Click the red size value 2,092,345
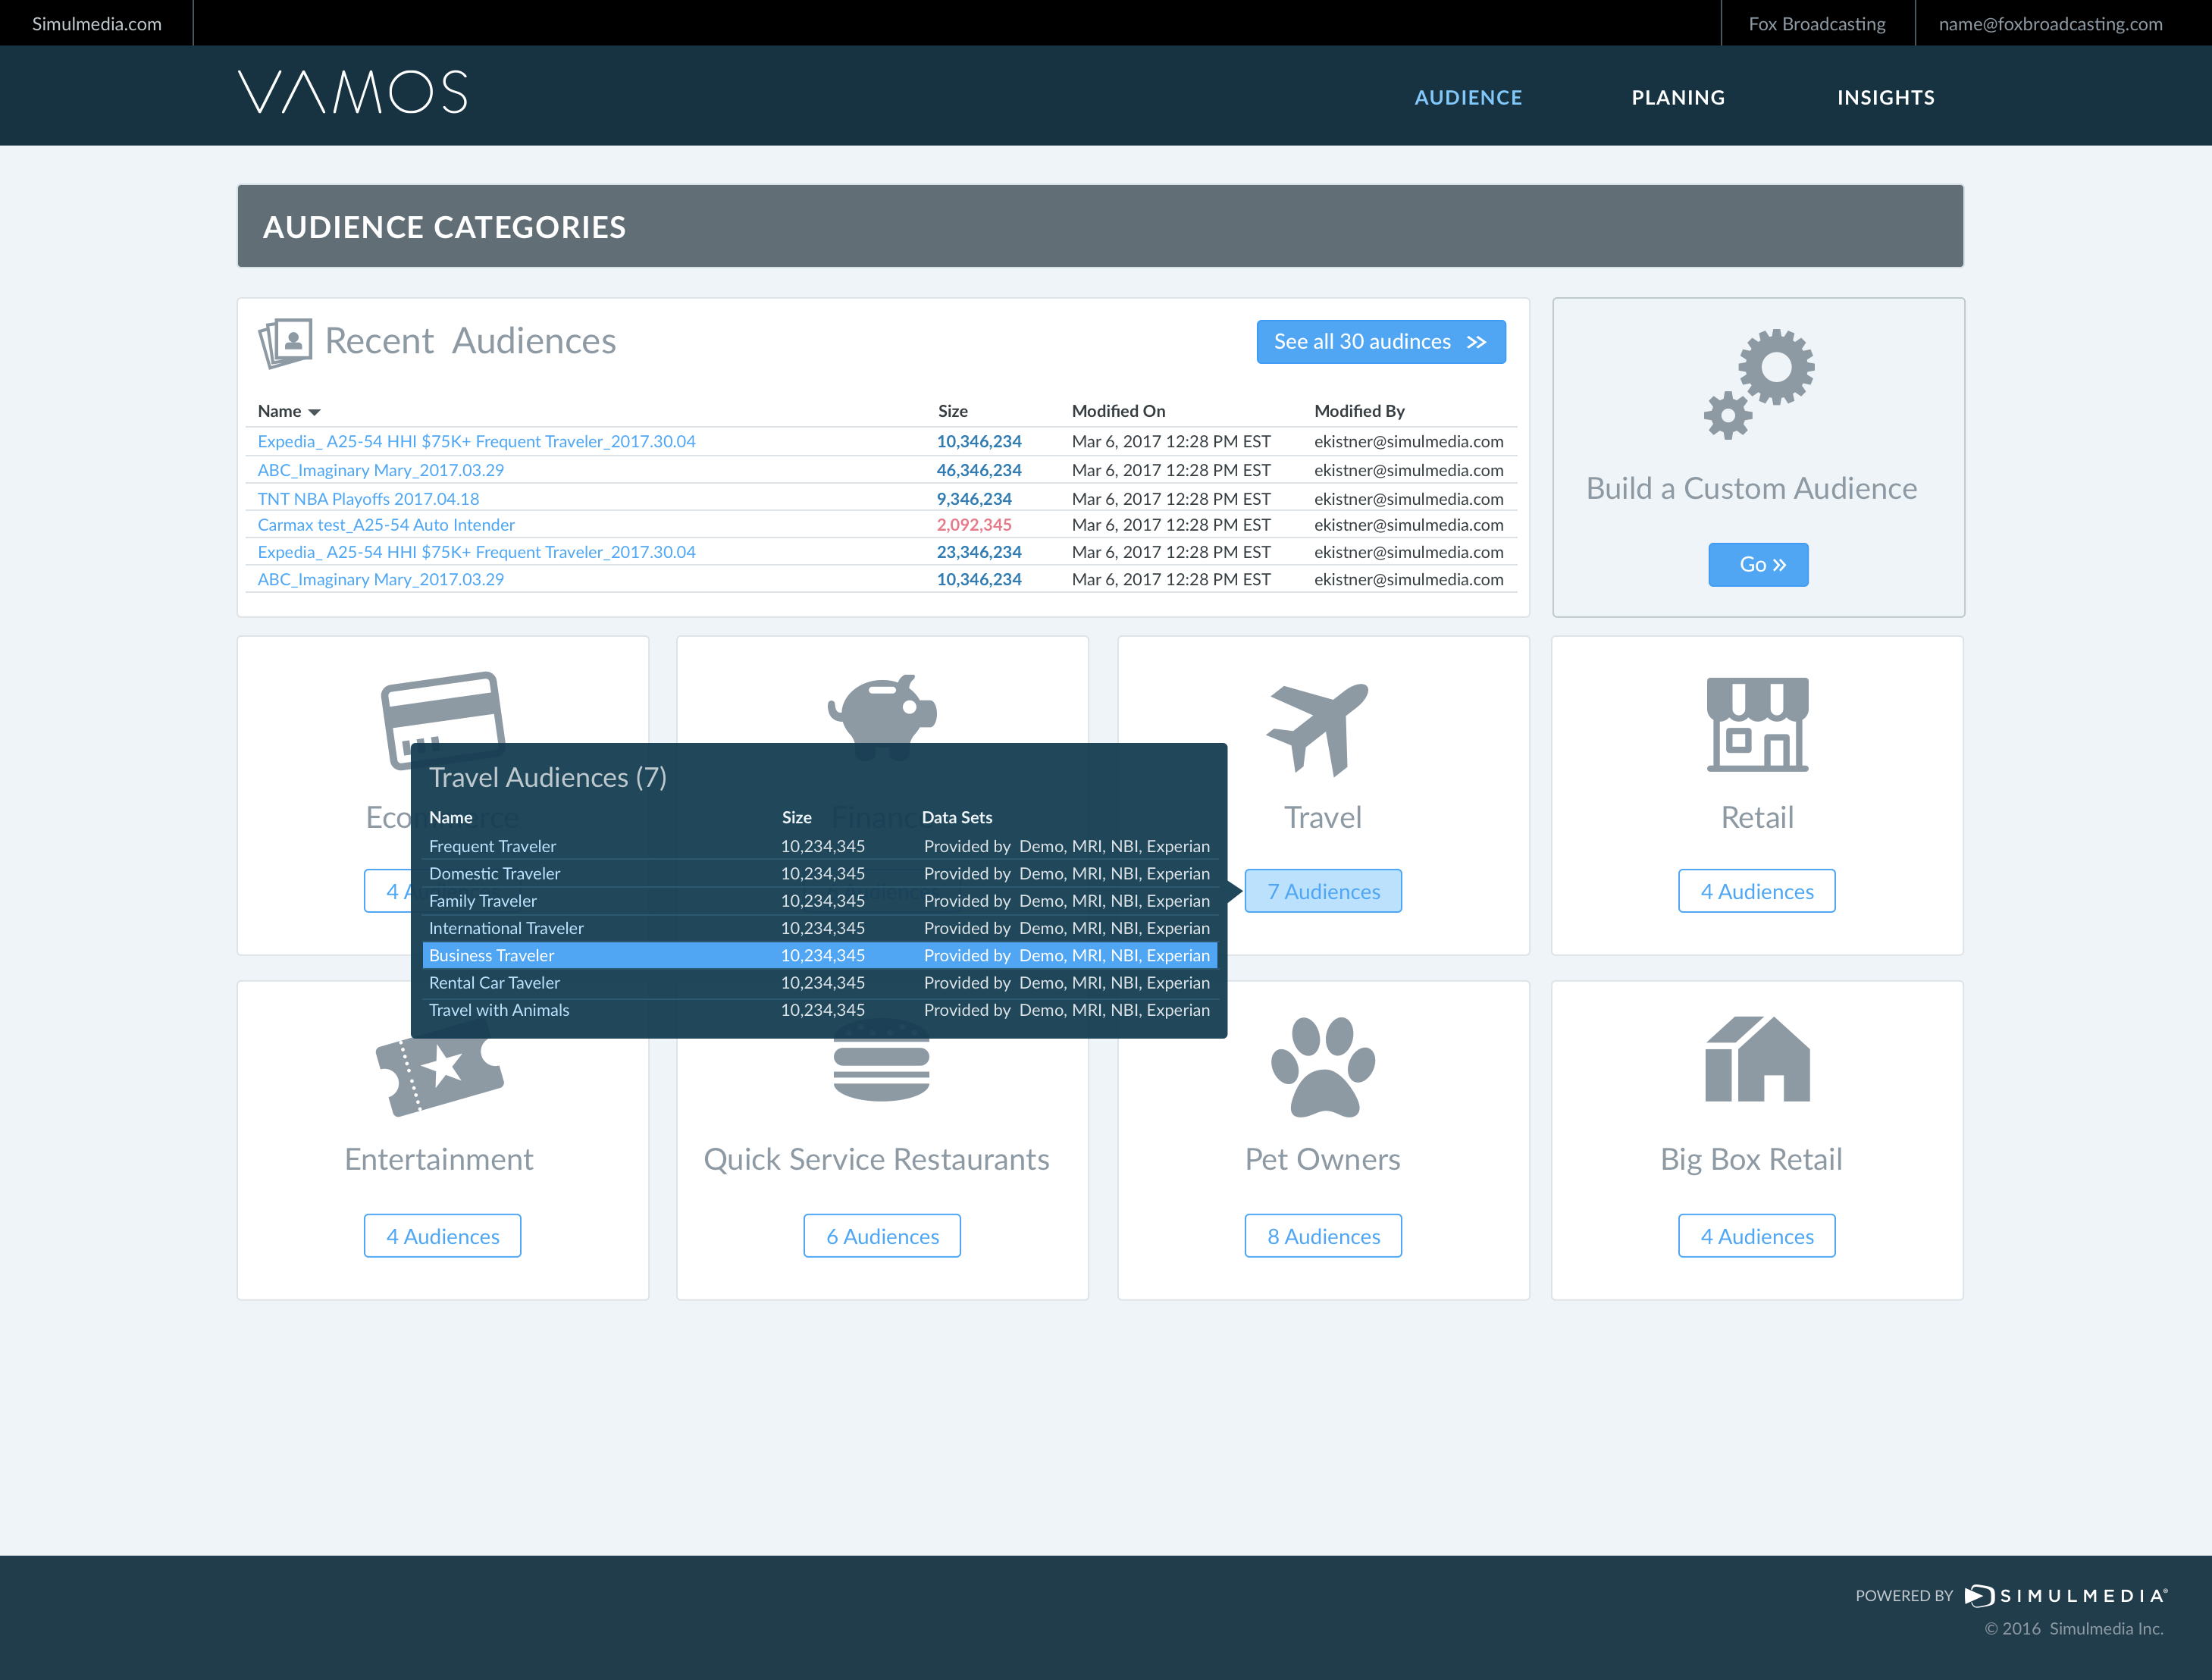The height and width of the screenshot is (1680, 2212). click(x=974, y=525)
